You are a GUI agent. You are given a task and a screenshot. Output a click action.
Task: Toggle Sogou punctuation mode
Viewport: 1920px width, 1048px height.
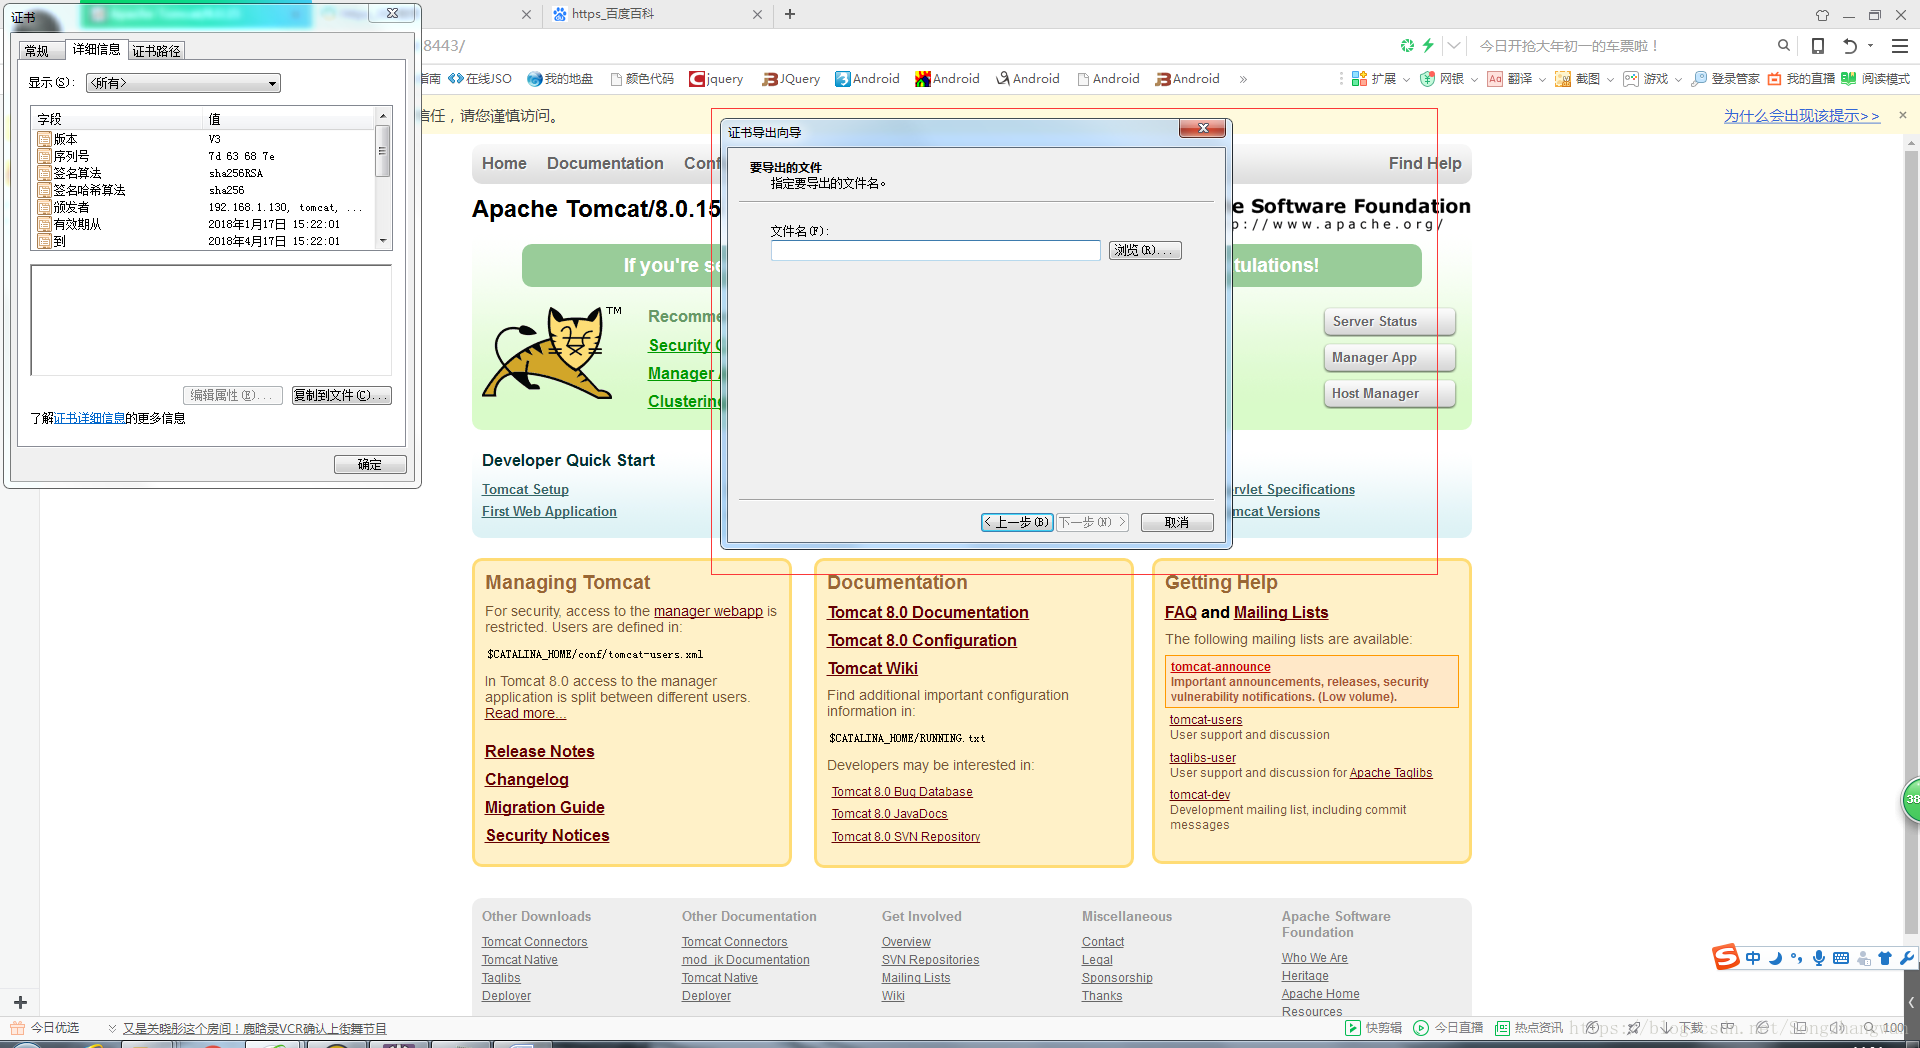pyautogui.click(x=1797, y=958)
